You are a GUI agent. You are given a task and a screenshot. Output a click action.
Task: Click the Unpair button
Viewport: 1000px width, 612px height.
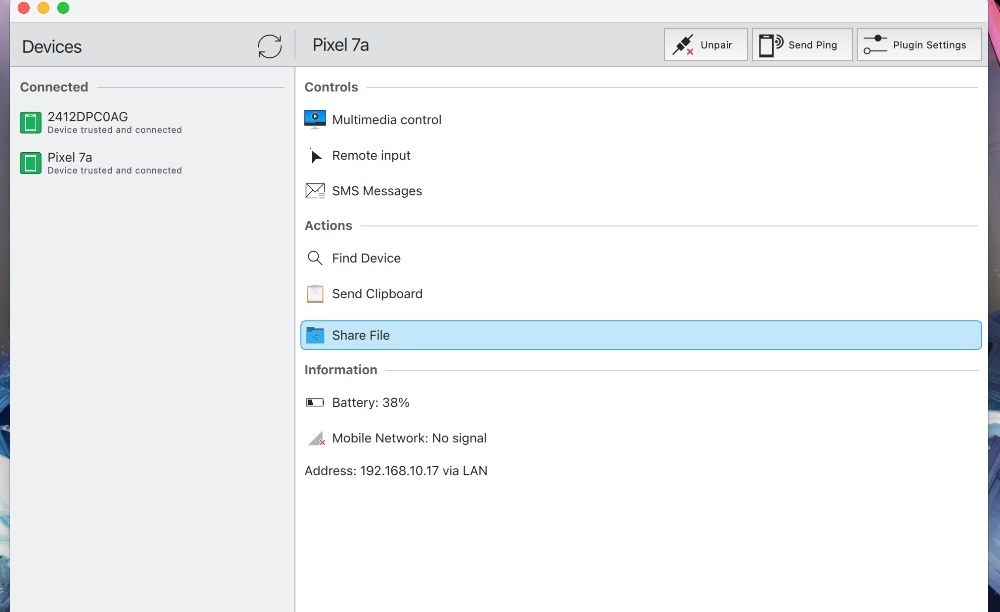(705, 45)
